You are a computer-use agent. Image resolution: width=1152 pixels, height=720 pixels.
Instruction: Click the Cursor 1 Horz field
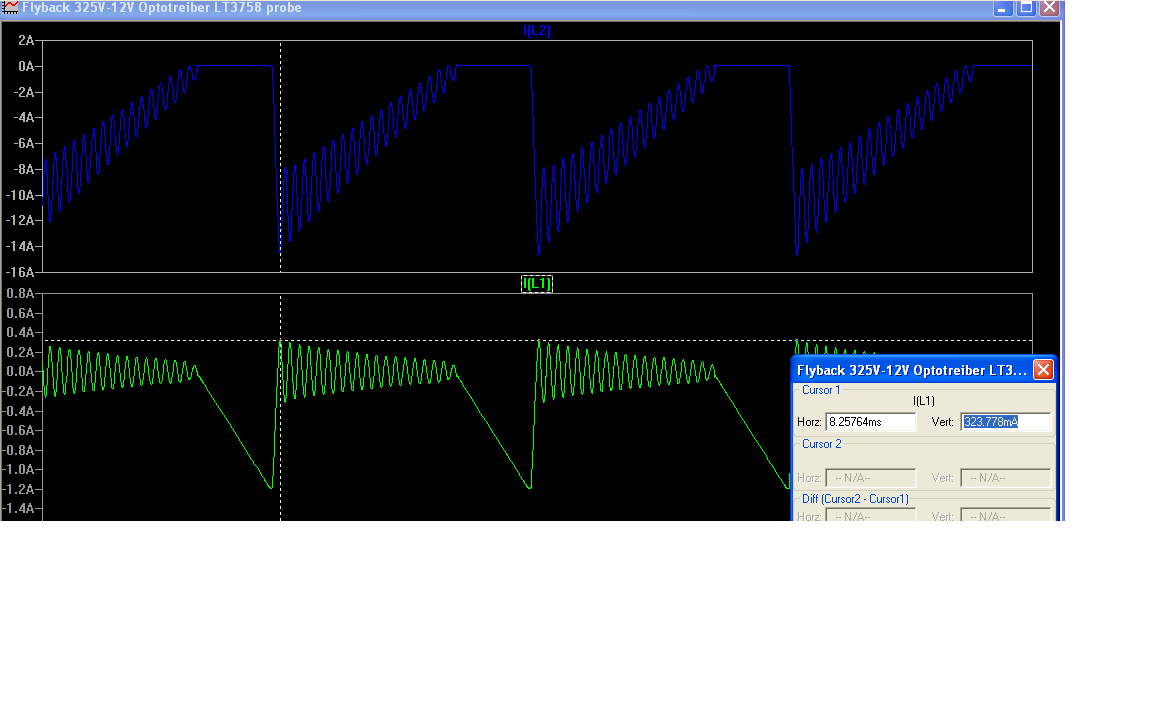coord(870,422)
